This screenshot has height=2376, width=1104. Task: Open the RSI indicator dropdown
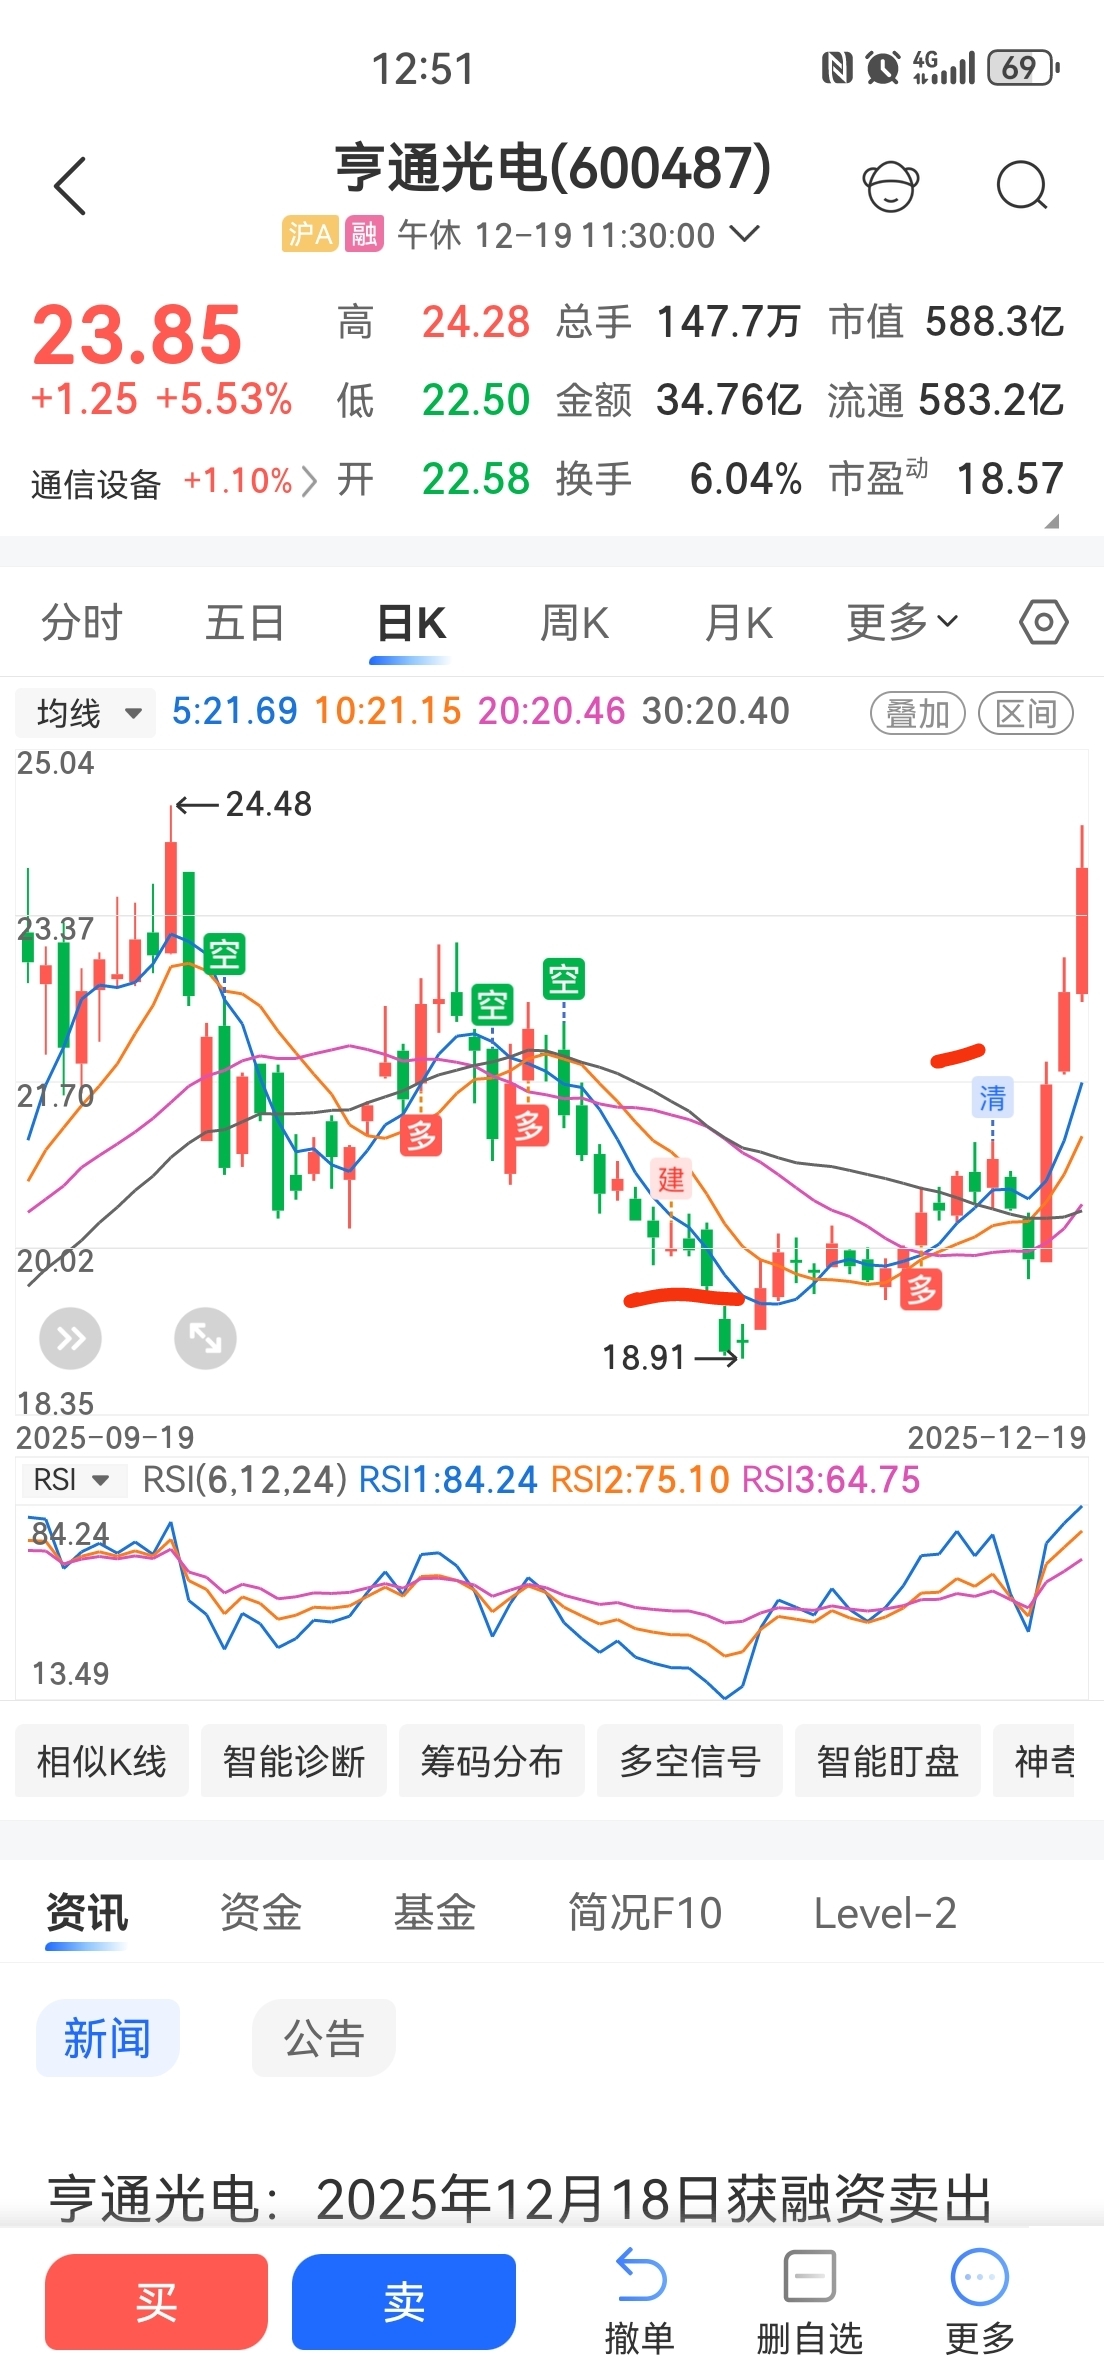(x=73, y=1480)
